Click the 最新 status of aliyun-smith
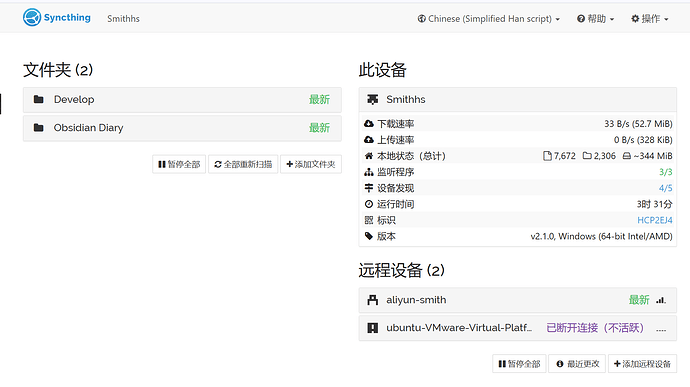This screenshot has height=387, width=690. click(639, 300)
